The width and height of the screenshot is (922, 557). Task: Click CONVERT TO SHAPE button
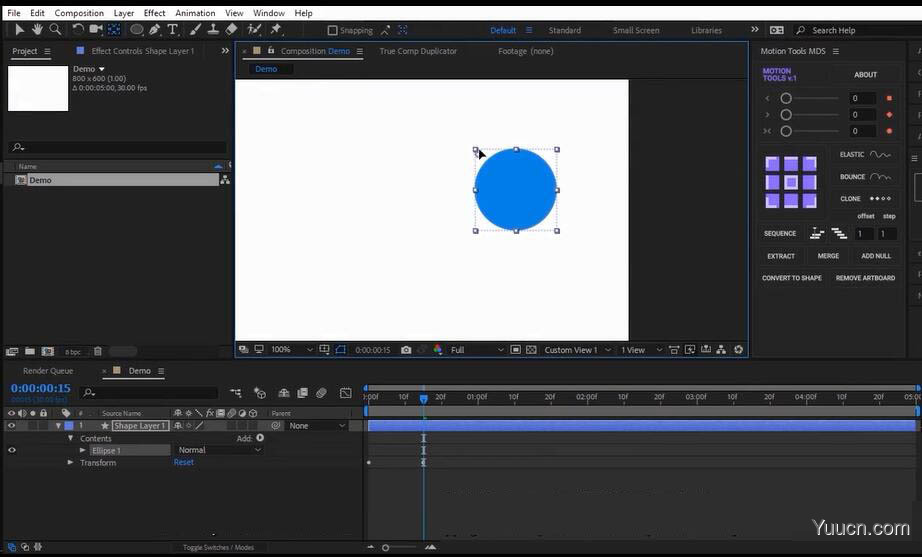coord(791,278)
